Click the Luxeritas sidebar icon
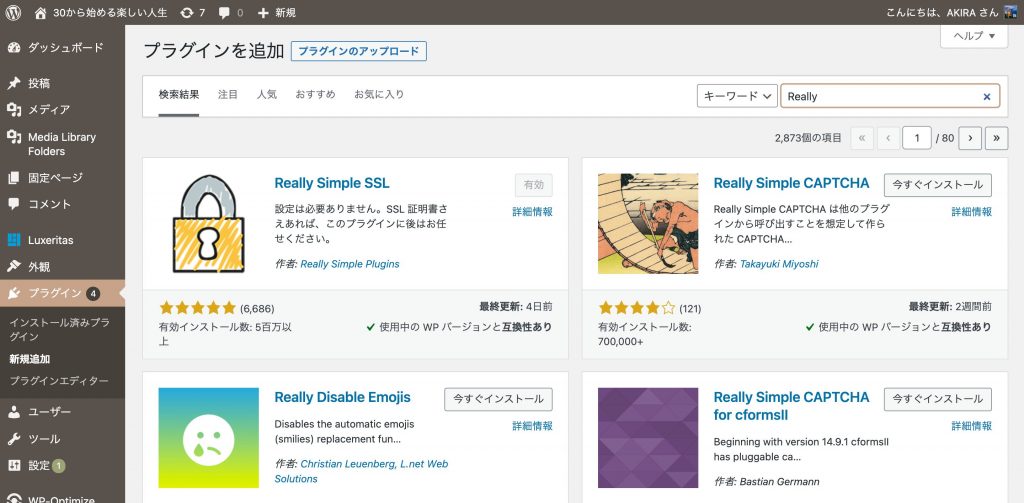This screenshot has width=1024, height=503. pos(14,240)
